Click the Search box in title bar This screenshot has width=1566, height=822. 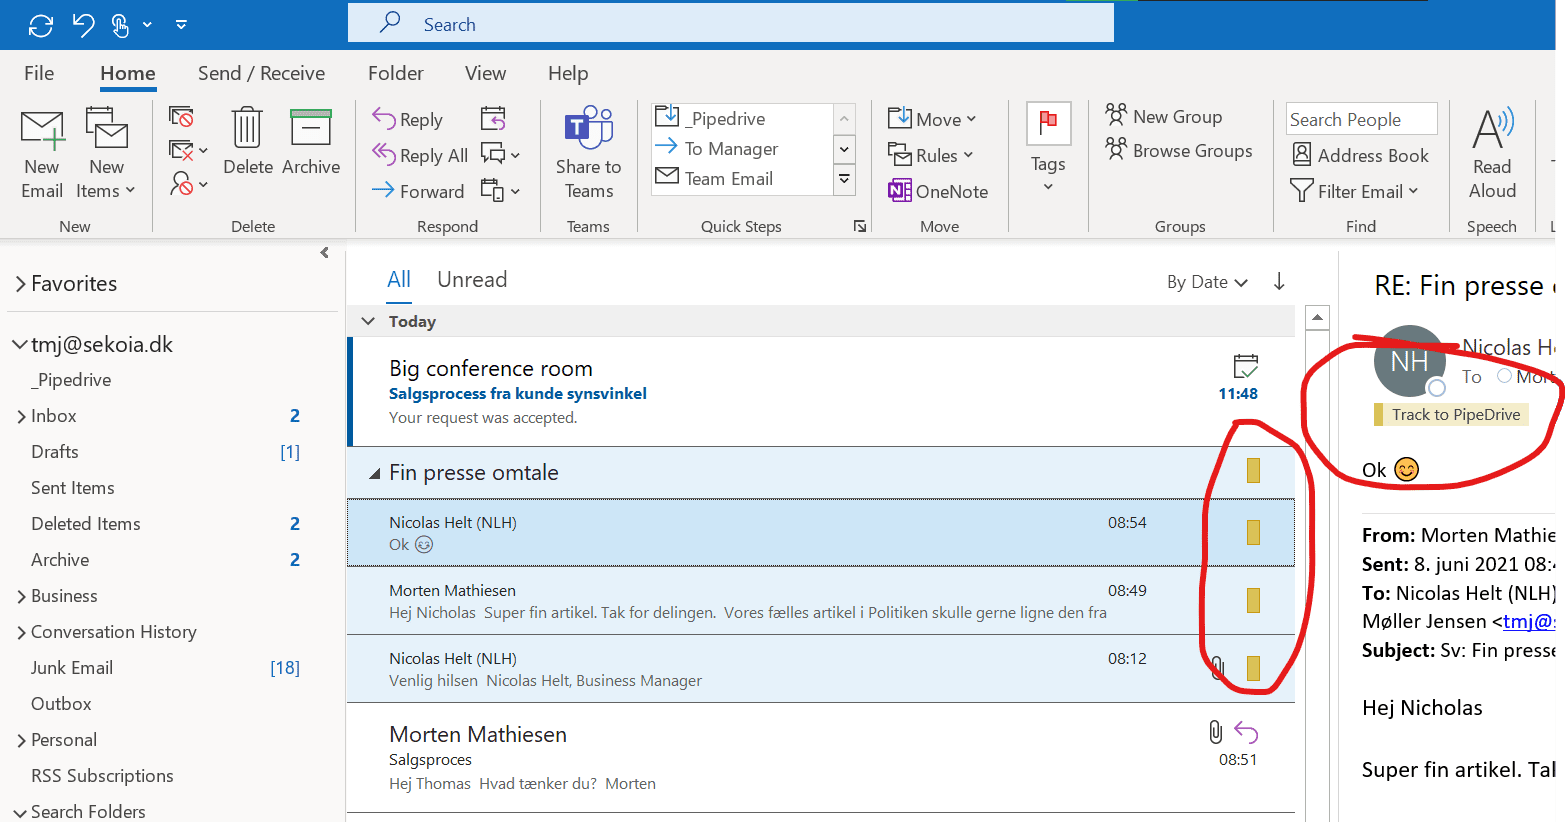click(x=730, y=24)
